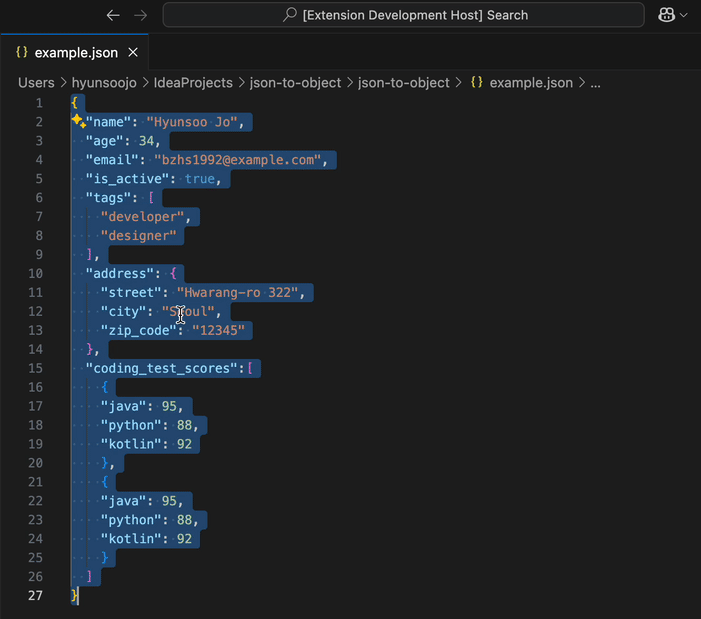This screenshot has width=701, height=619.
Task: Click the age value 34
Action: pyautogui.click(x=146, y=141)
